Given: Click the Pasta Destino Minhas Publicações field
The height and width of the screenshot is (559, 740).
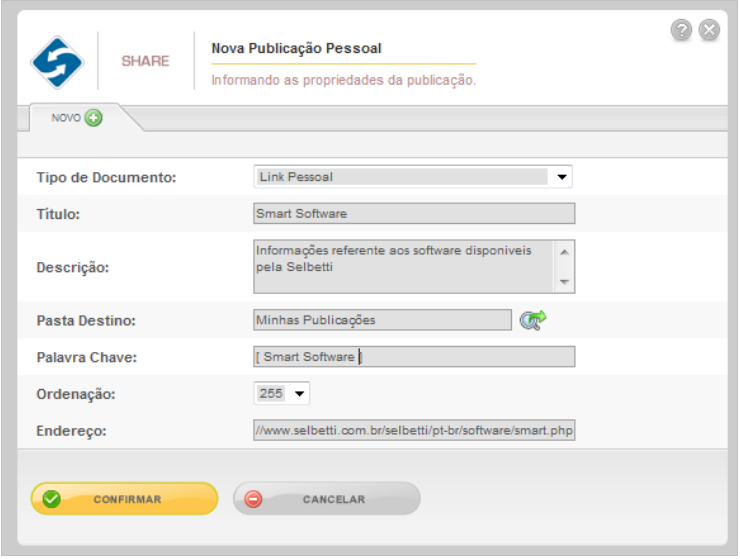Looking at the screenshot, I should tap(382, 320).
